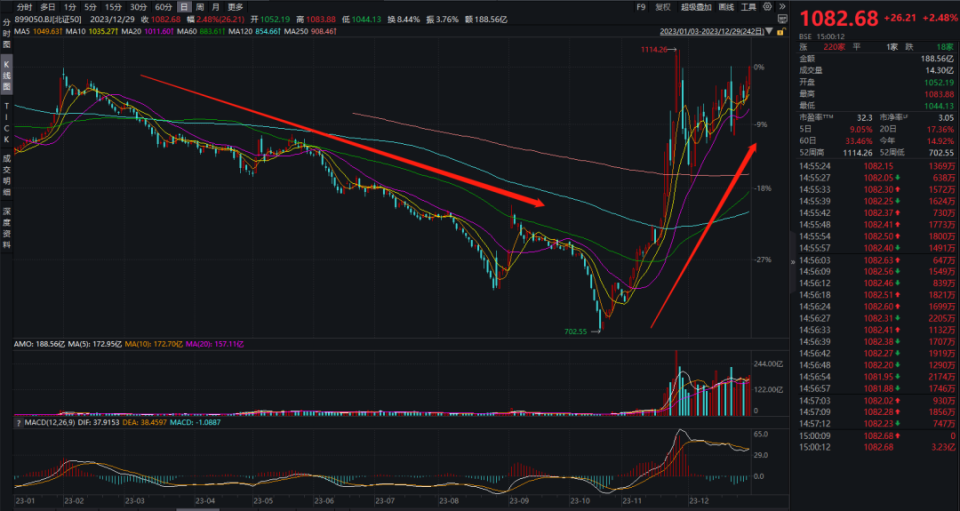Screen dimensions: 960x511
Task: Select the 15:00:12 trade tick row
Action: pos(876,447)
